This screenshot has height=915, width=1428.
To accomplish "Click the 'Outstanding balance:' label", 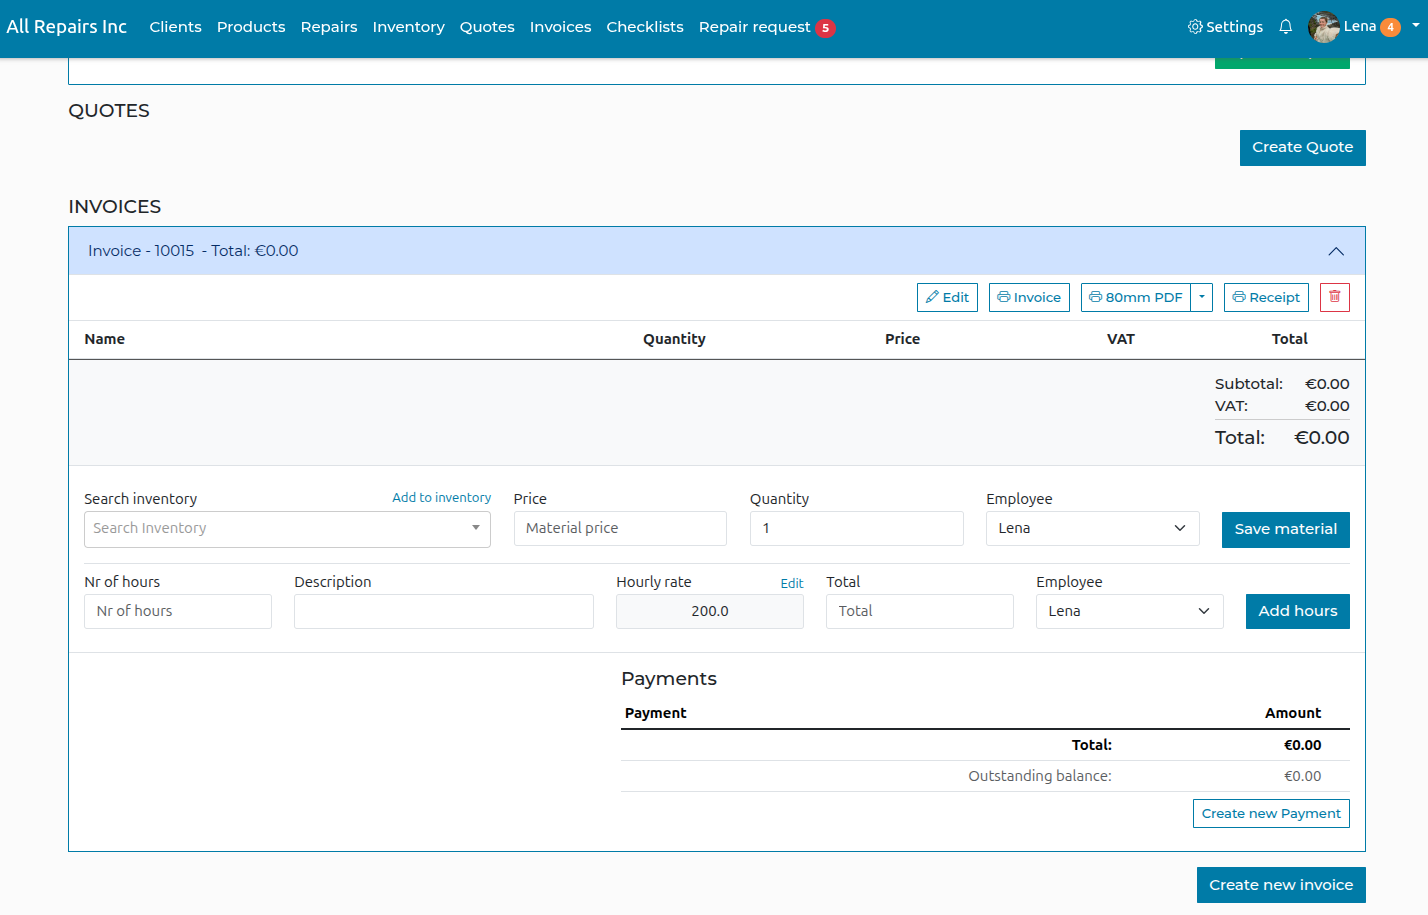I will [1040, 776].
